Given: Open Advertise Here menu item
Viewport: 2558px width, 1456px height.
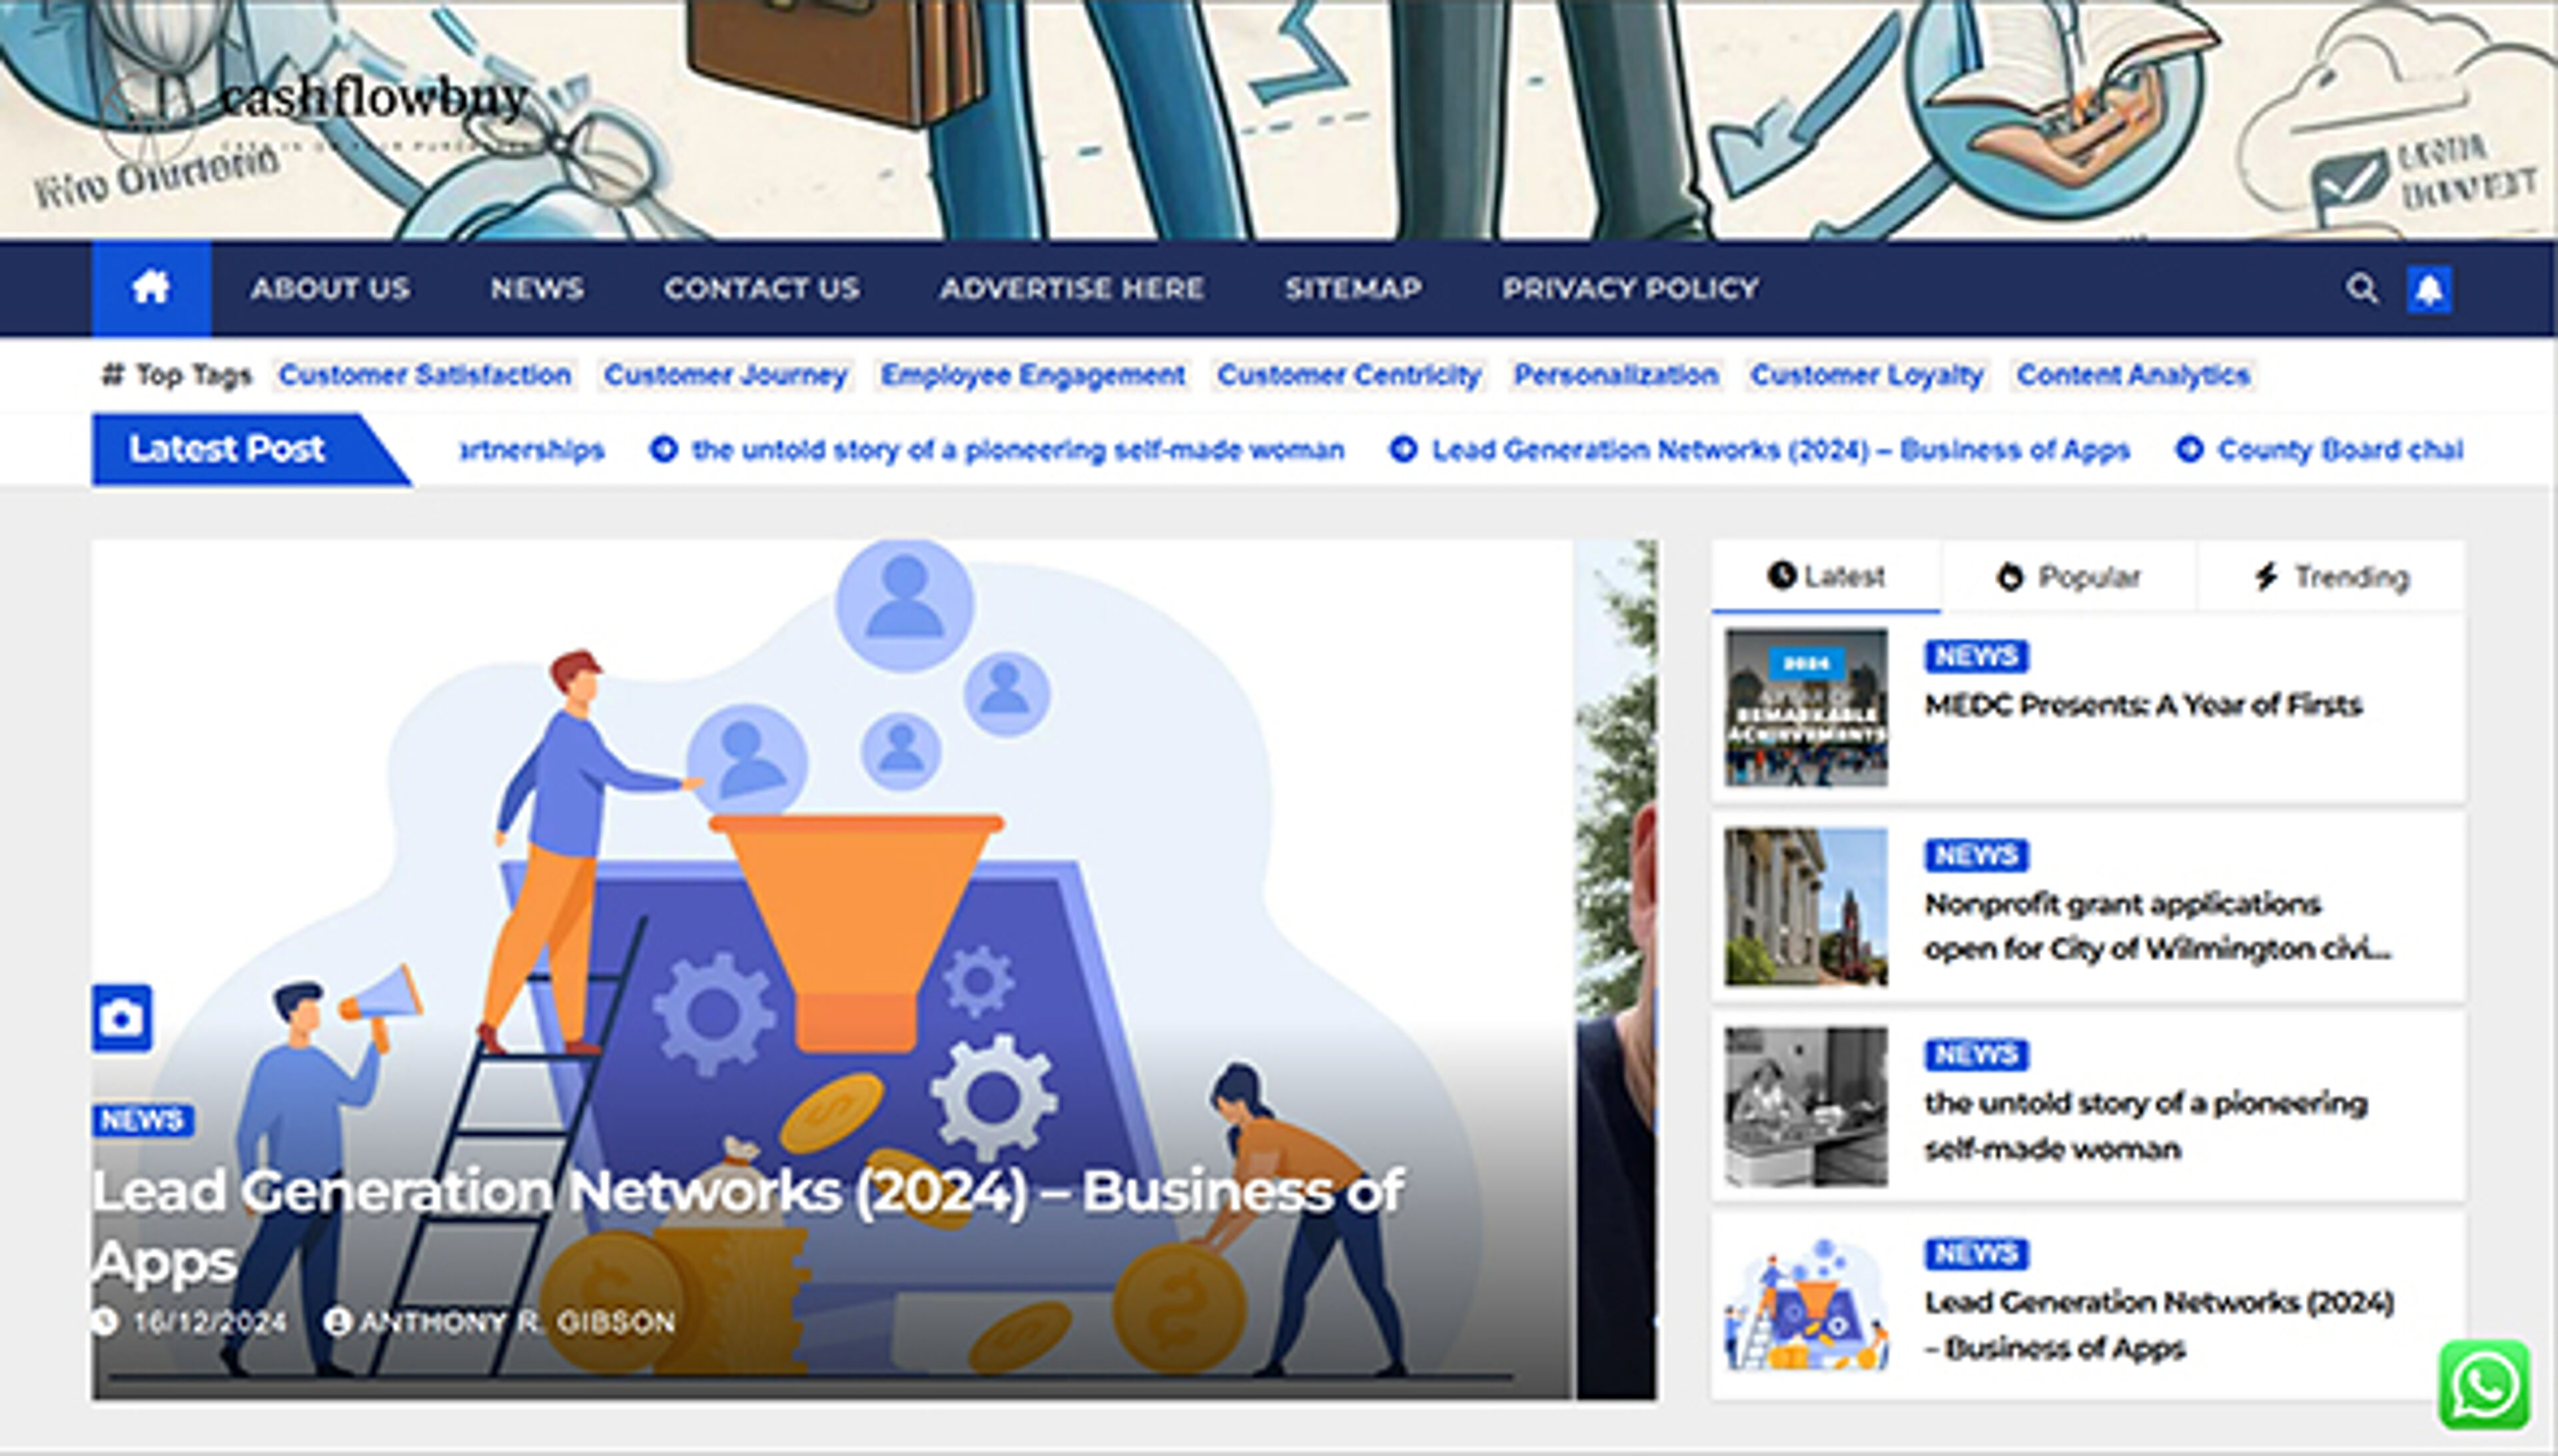Looking at the screenshot, I should [1071, 289].
